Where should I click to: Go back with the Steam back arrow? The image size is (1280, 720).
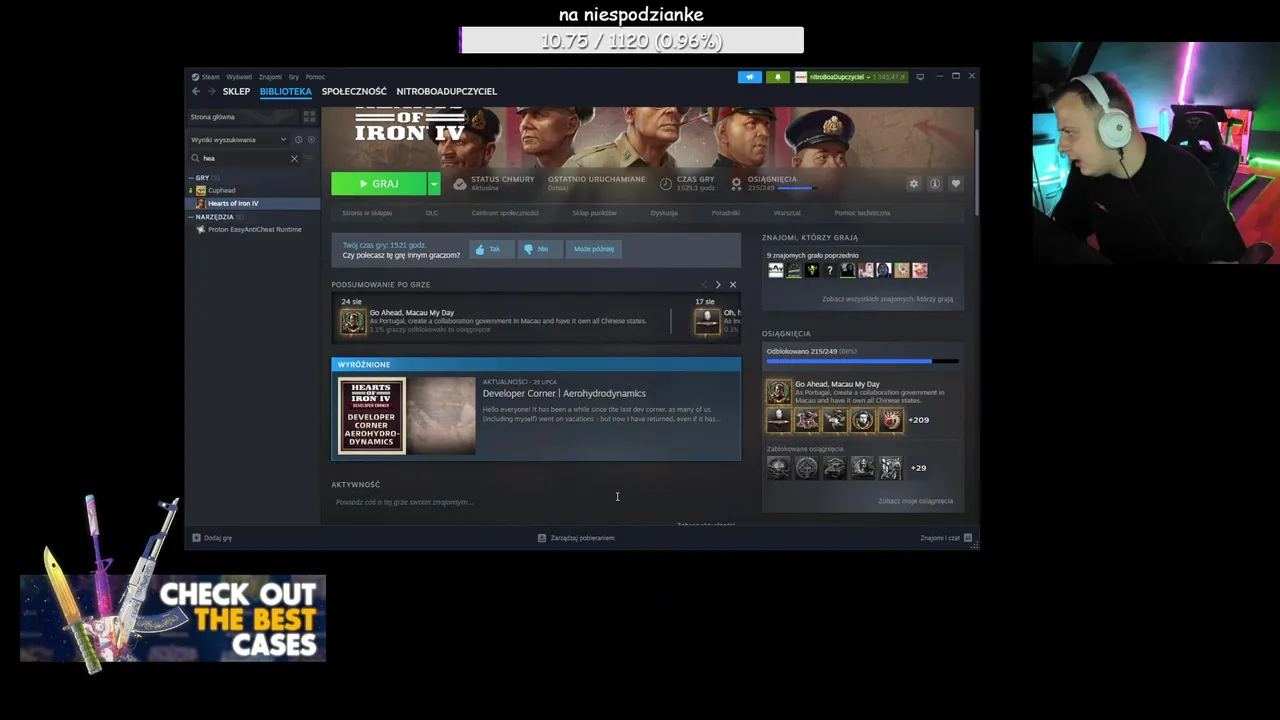(x=196, y=91)
